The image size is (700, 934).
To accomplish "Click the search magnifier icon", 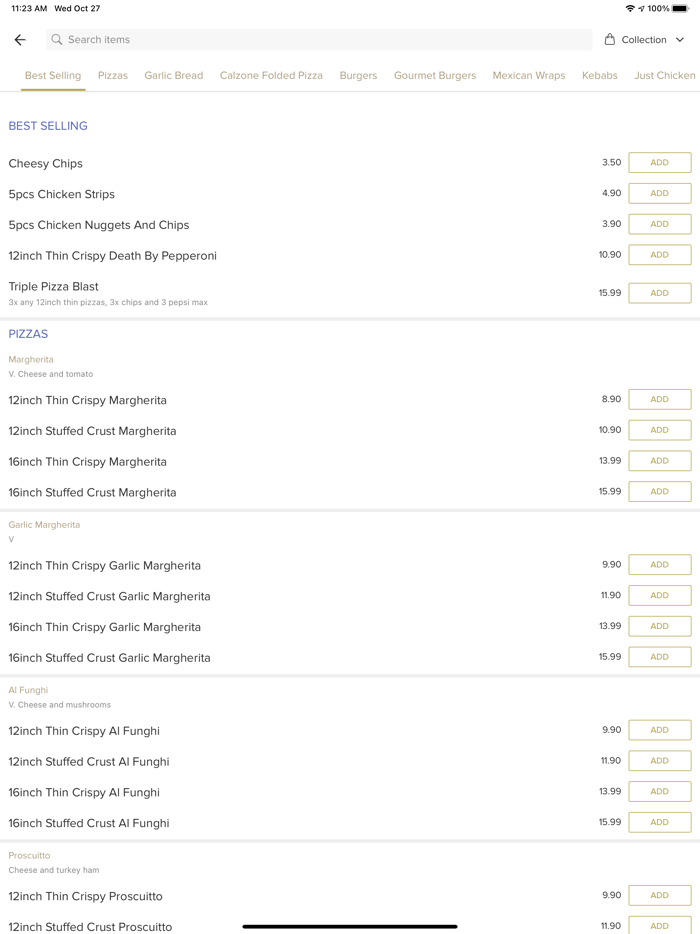I will [57, 40].
